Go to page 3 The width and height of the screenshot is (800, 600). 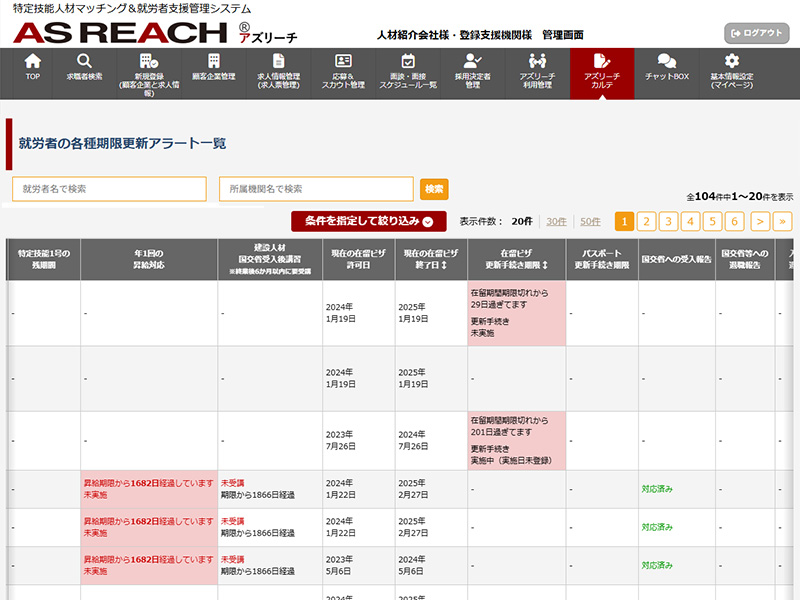pyautogui.click(x=668, y=221)
